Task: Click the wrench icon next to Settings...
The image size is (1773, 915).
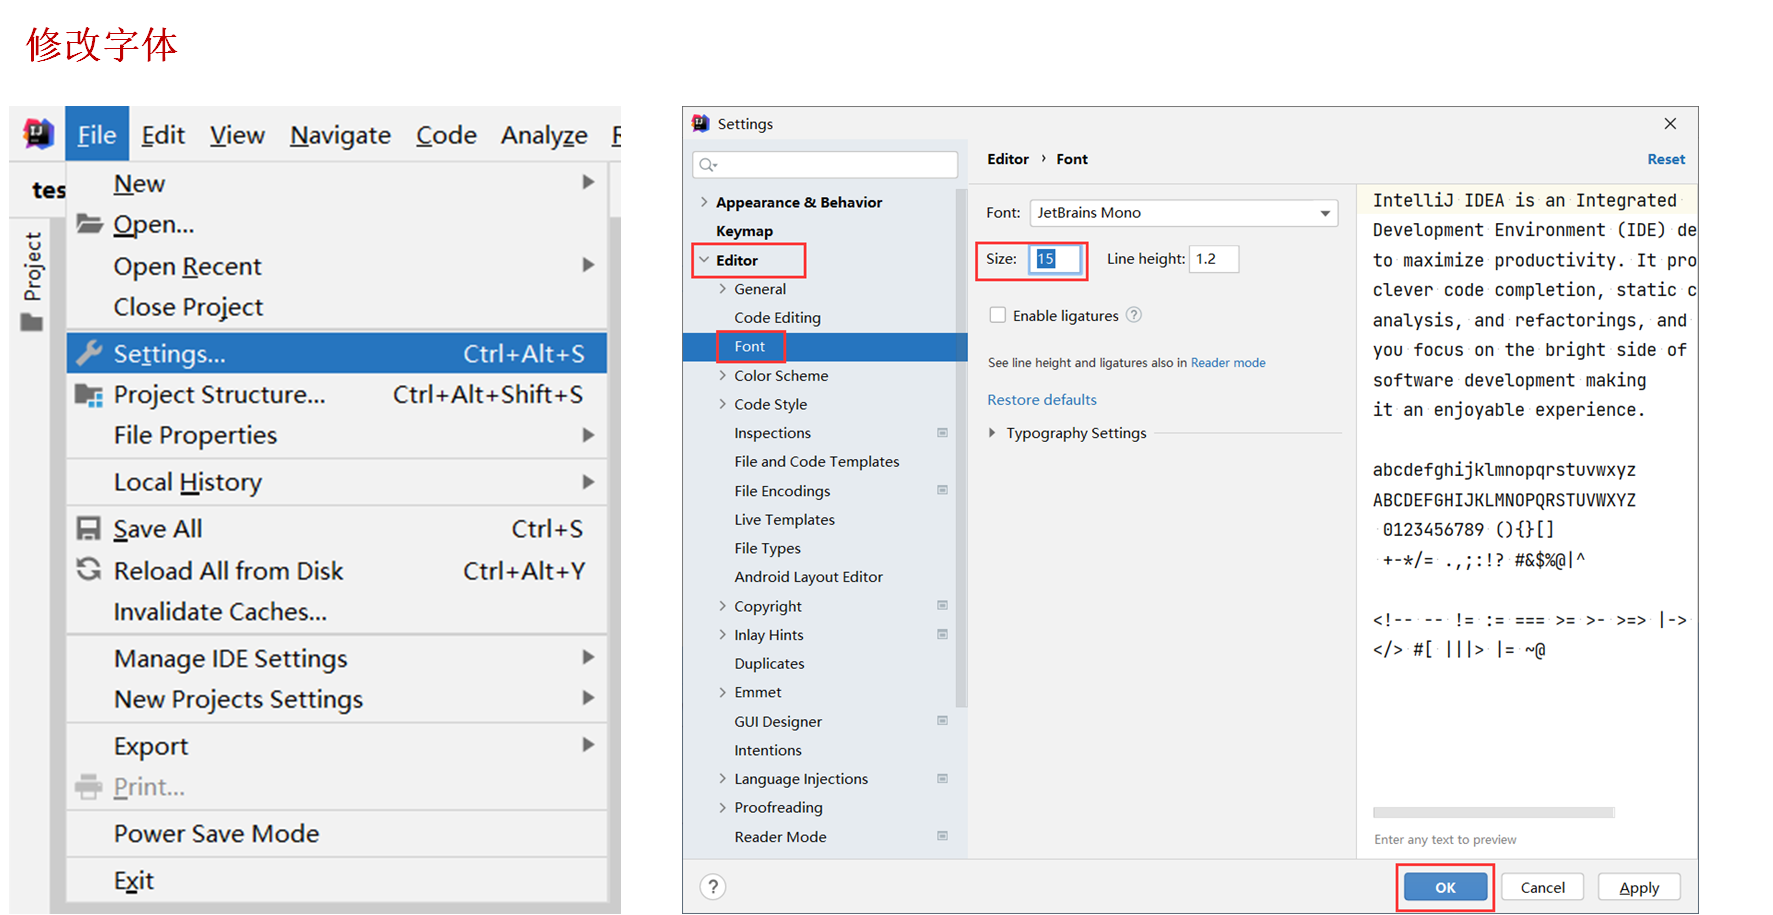Action: [89, 353]
